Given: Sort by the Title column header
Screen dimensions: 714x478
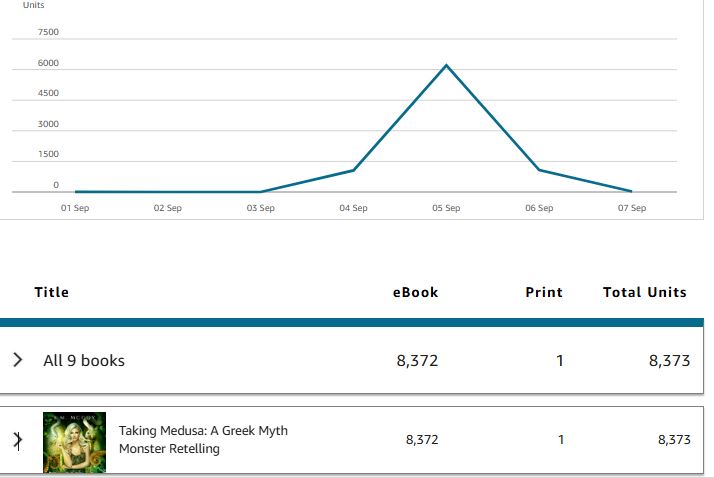Looking at the screenshot, I should [51, 292].
